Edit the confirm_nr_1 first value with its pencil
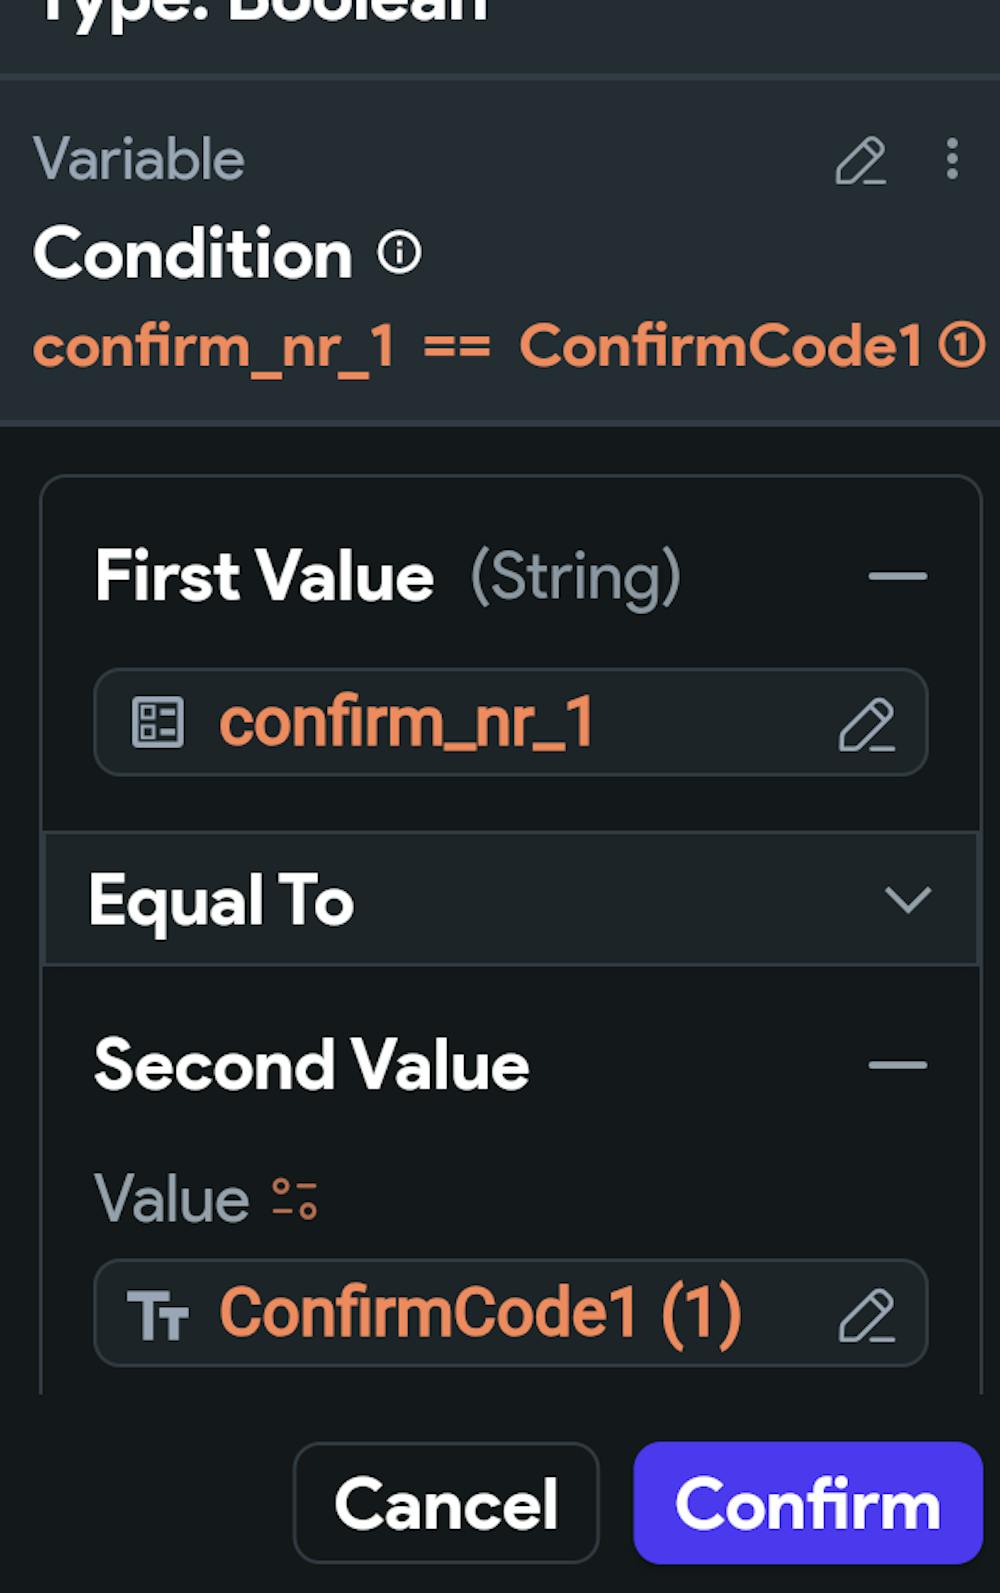 (x=866, y=724)
